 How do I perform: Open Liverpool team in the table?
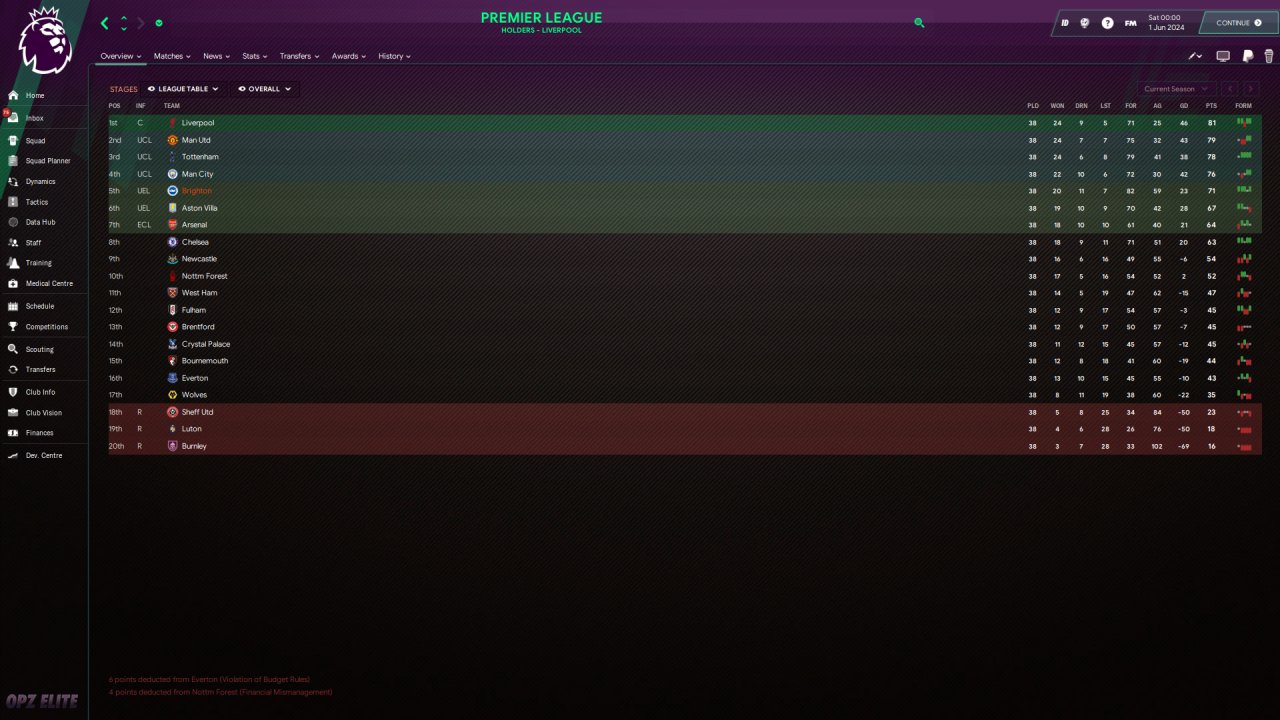(198, 123)
